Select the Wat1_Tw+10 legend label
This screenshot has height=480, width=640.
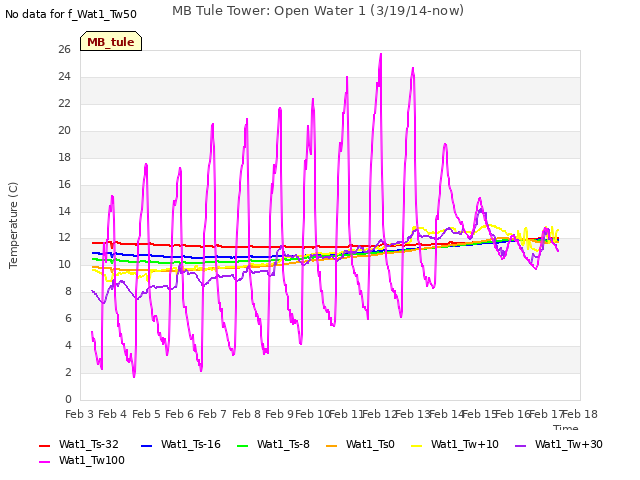(465, 444)
